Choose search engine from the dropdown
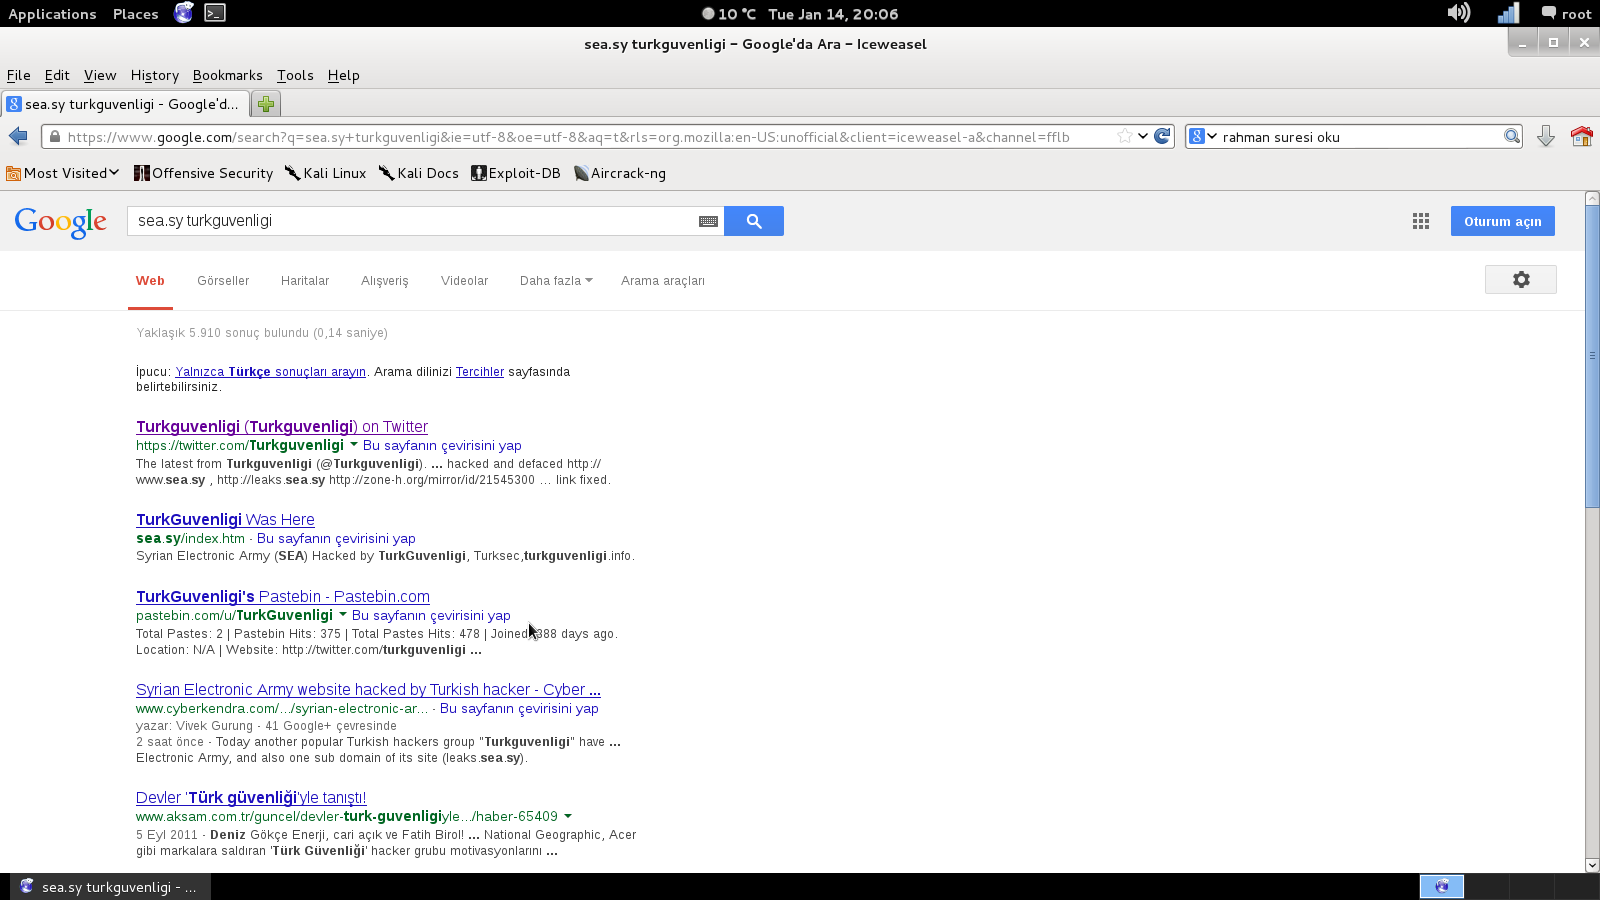This screenshot has height=900, width=1600. point(1203,136)
